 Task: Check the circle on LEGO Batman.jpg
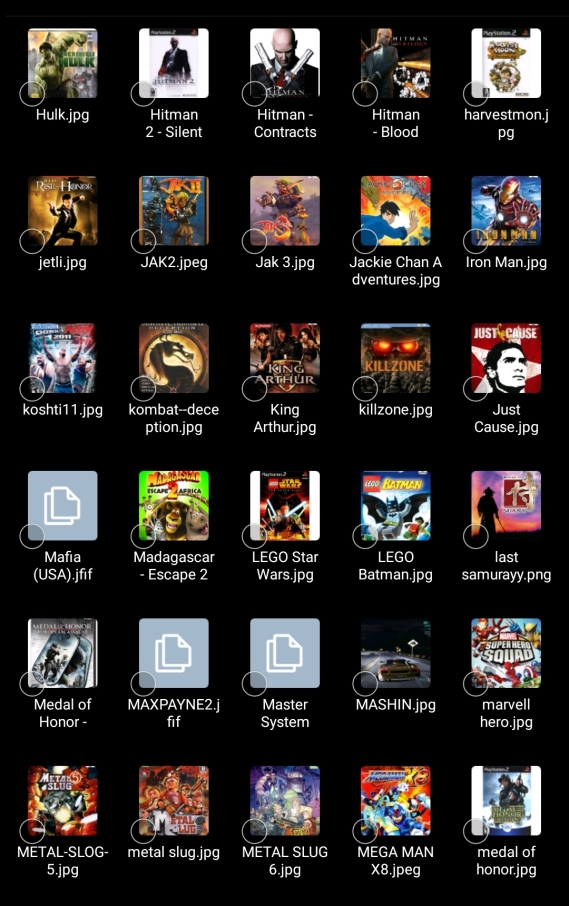tap(365, 536)
